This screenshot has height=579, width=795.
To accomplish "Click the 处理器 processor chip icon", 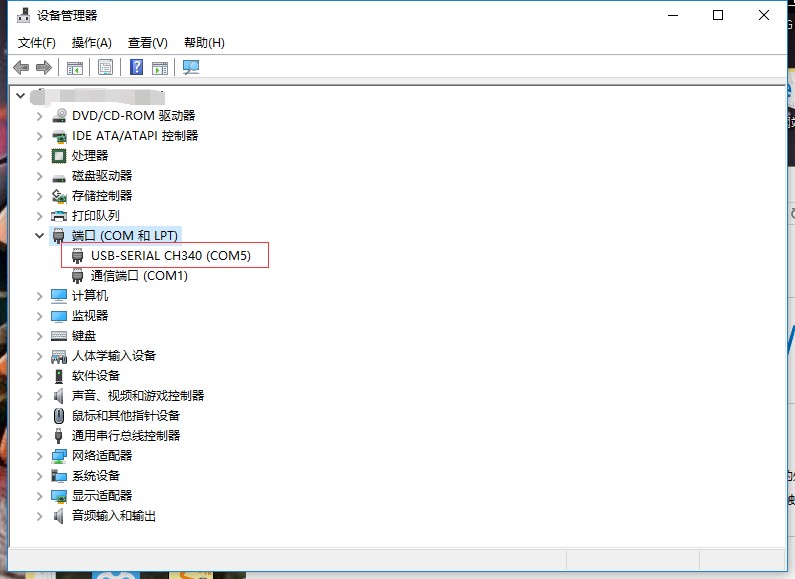I will tap(59, 156).
